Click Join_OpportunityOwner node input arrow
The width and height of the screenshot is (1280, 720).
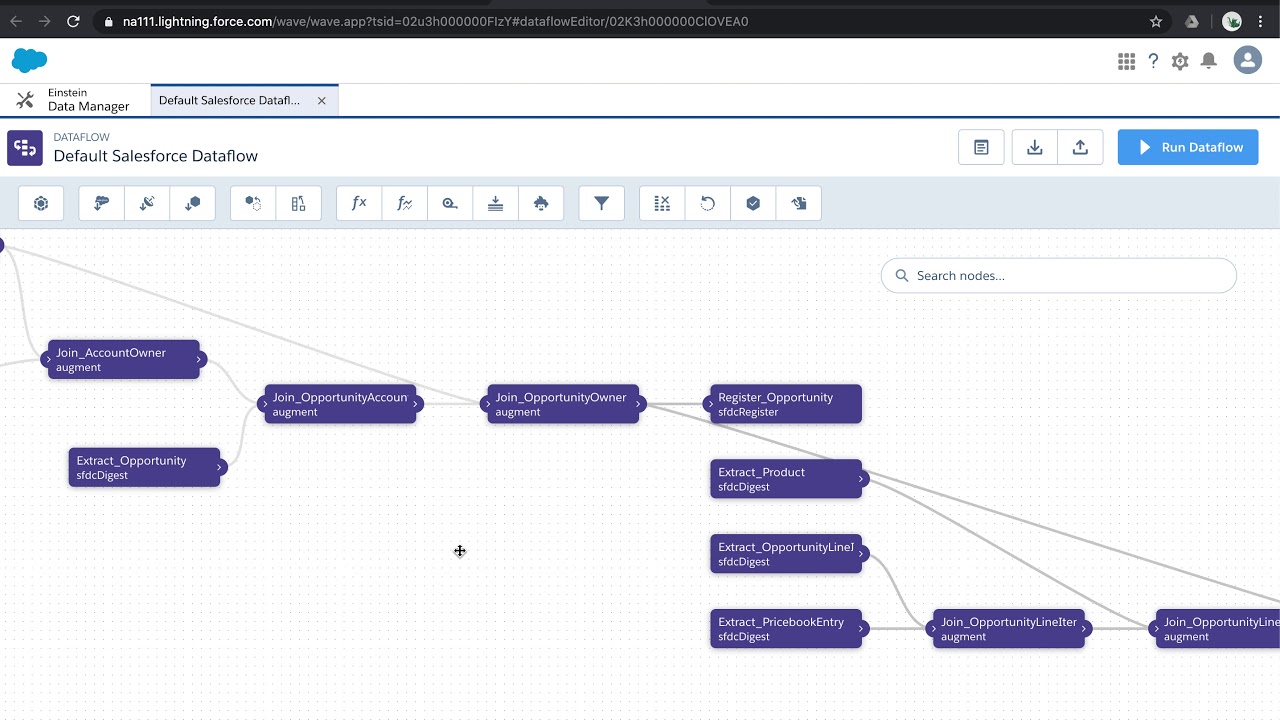[x=486, y=404]
